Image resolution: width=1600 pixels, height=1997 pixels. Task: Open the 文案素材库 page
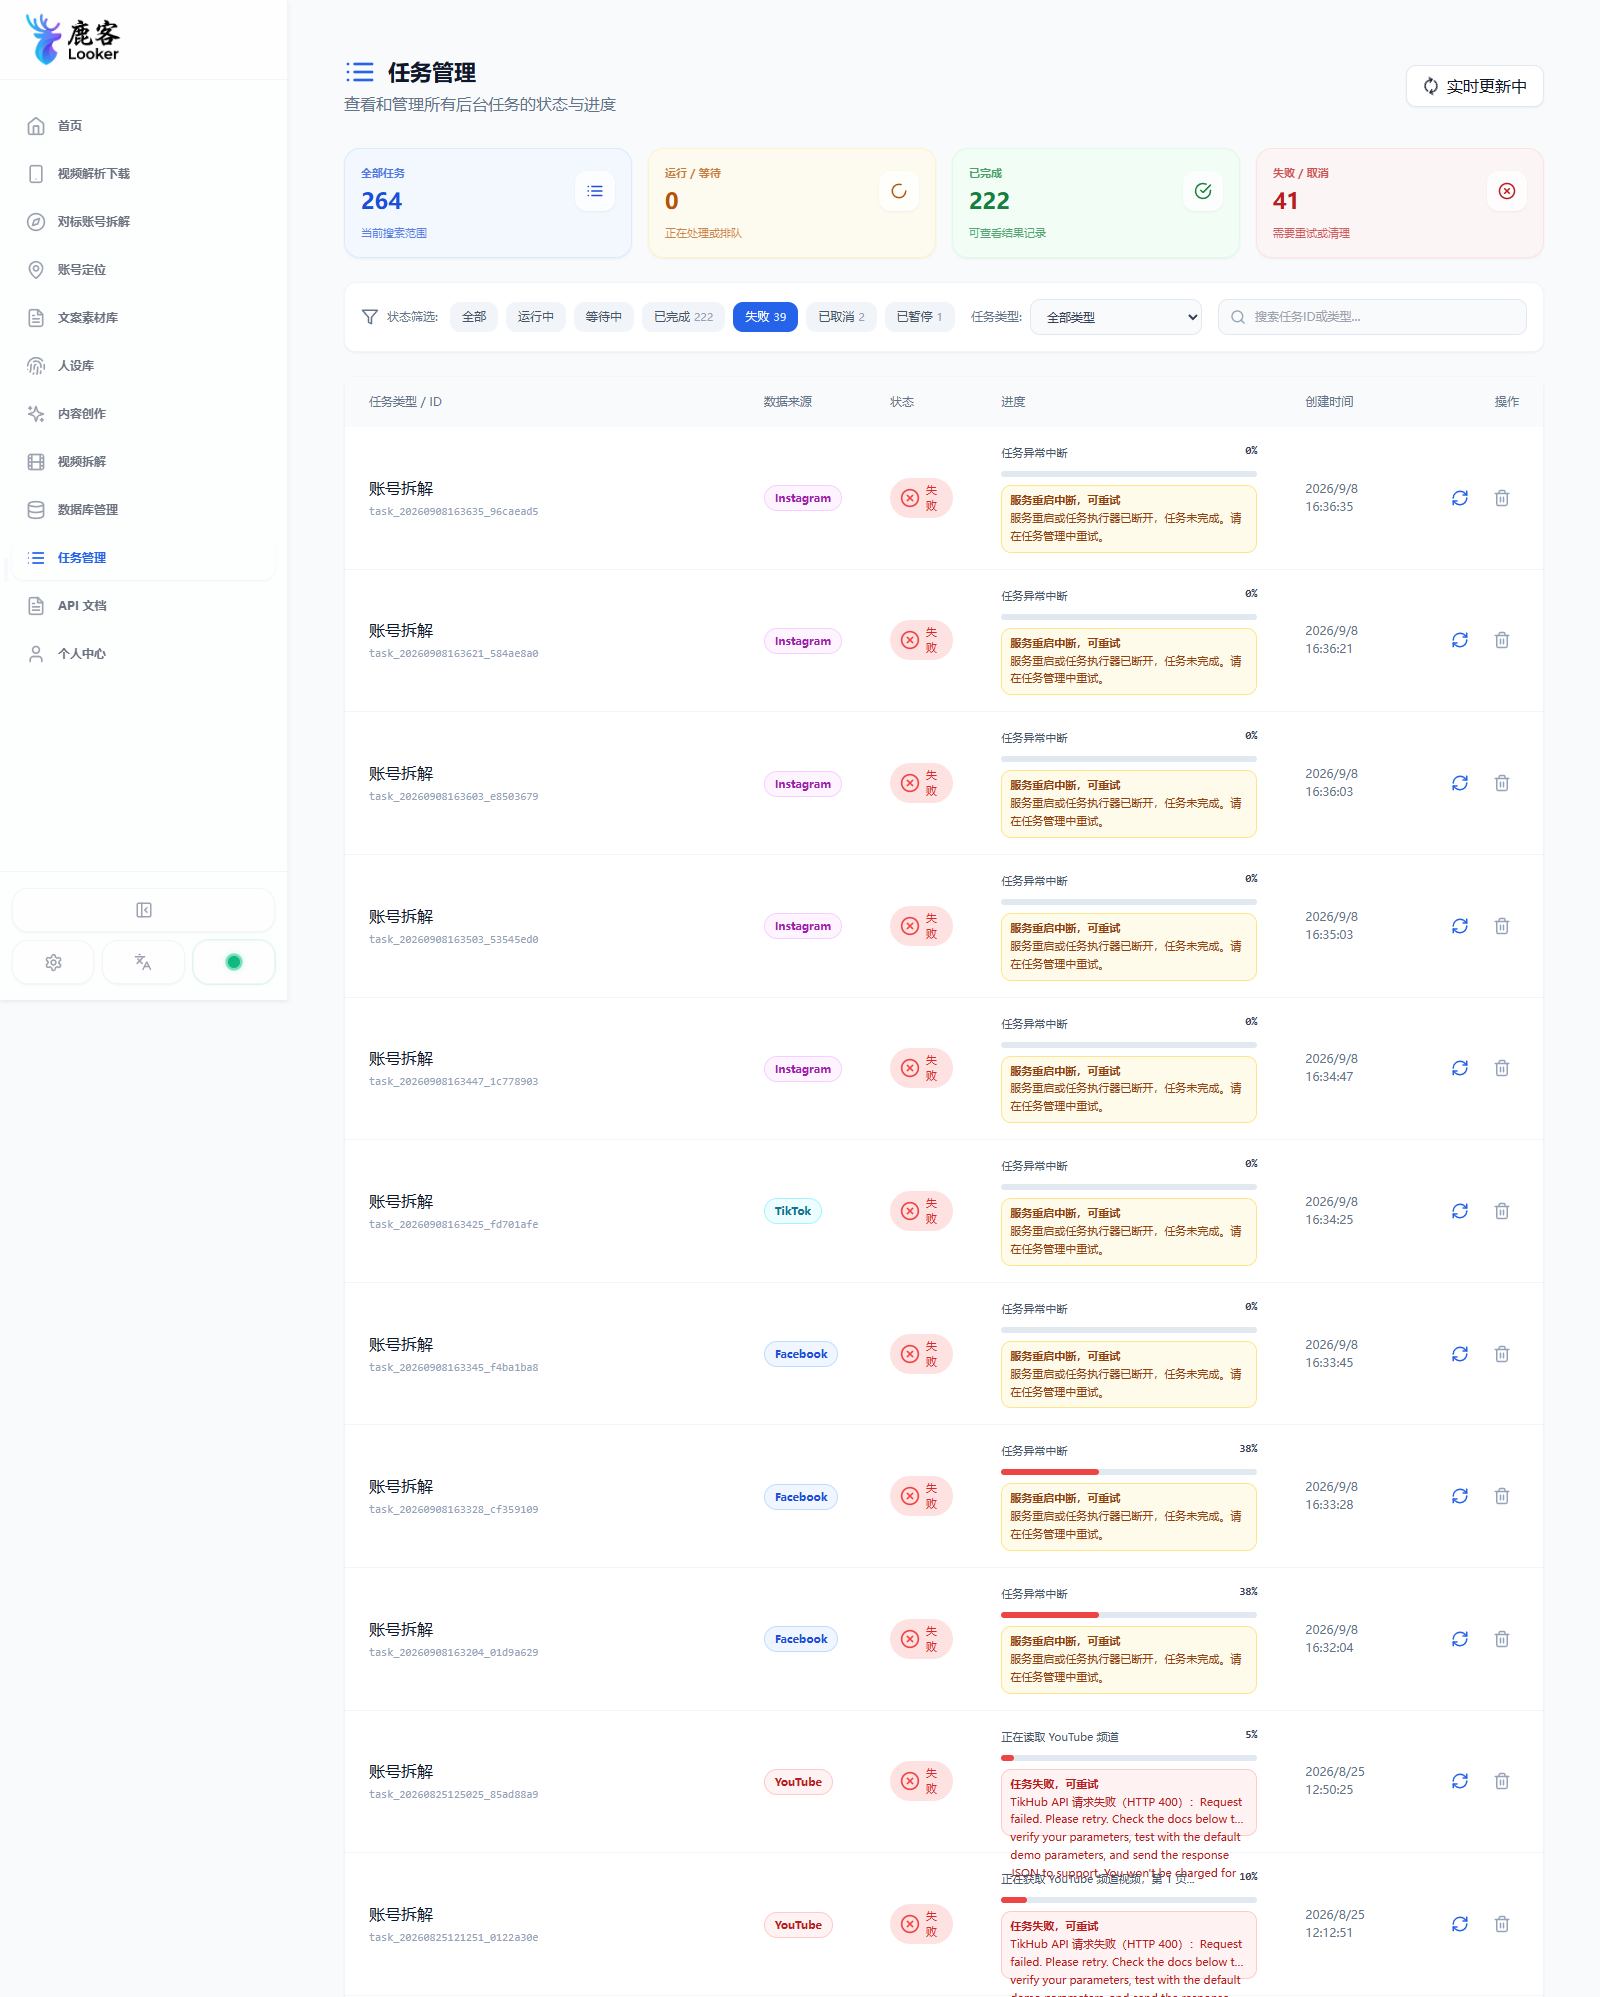click(x=144, y=318)
